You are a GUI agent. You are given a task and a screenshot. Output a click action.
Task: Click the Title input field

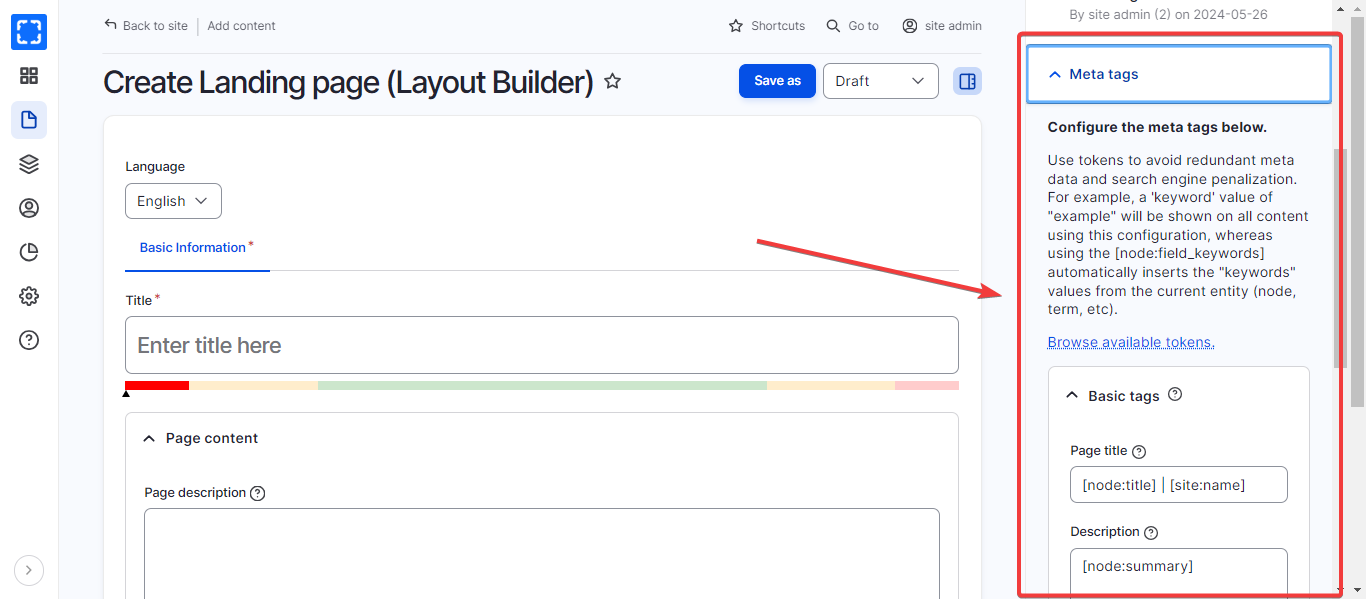(x=541, y=345)
